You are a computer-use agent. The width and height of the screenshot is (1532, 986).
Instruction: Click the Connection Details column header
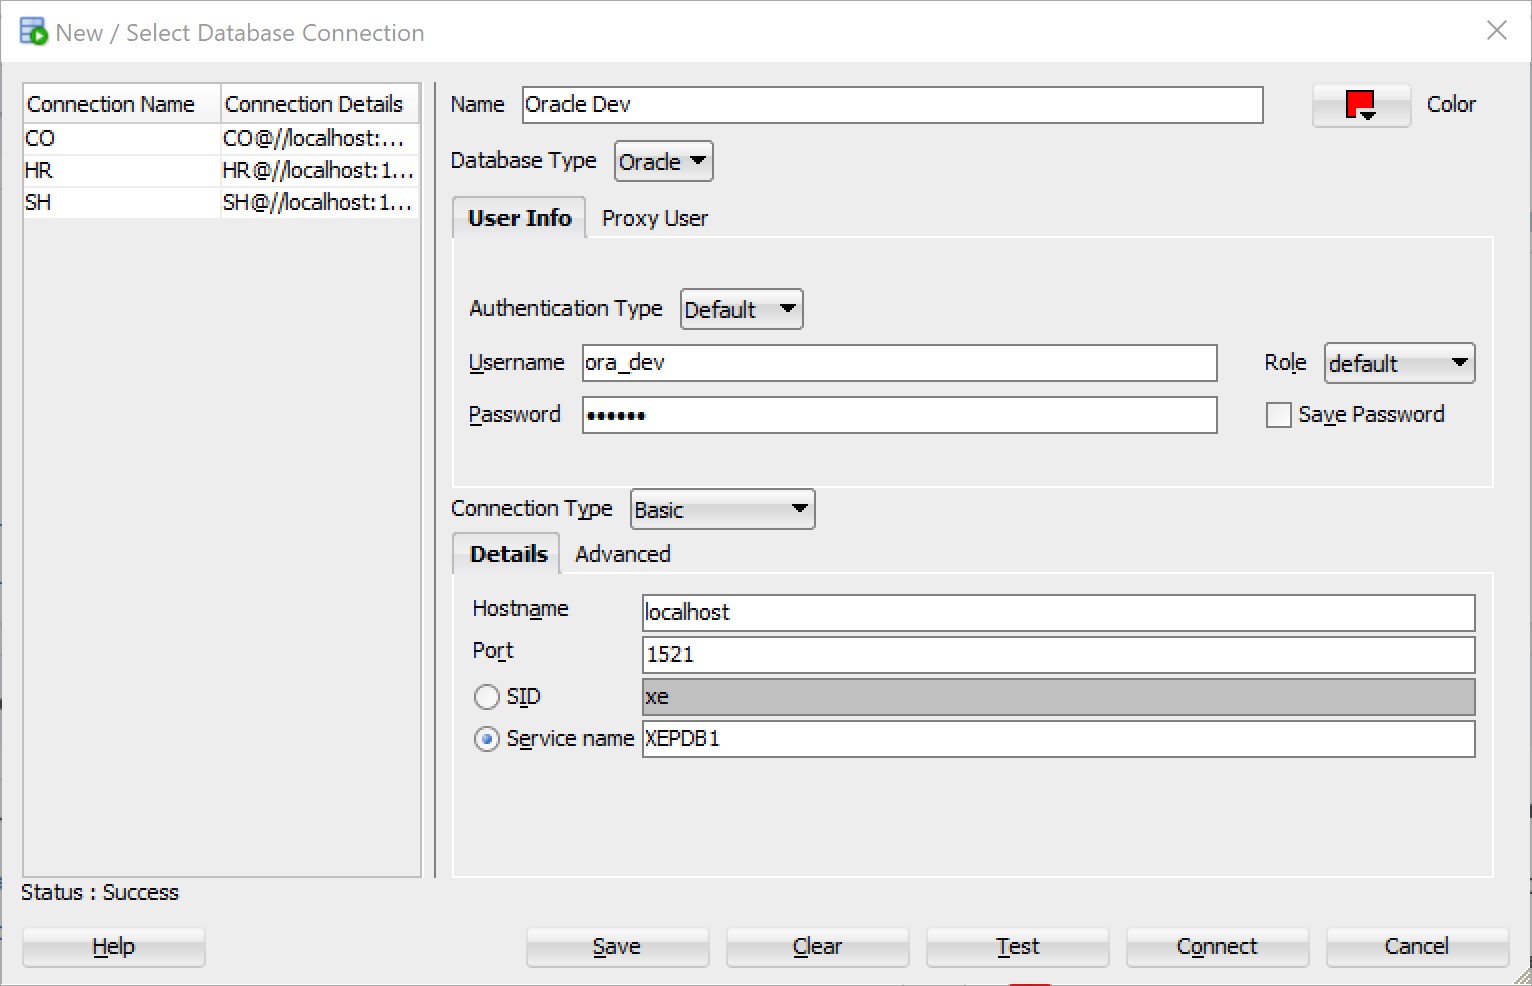pos(319,104)
